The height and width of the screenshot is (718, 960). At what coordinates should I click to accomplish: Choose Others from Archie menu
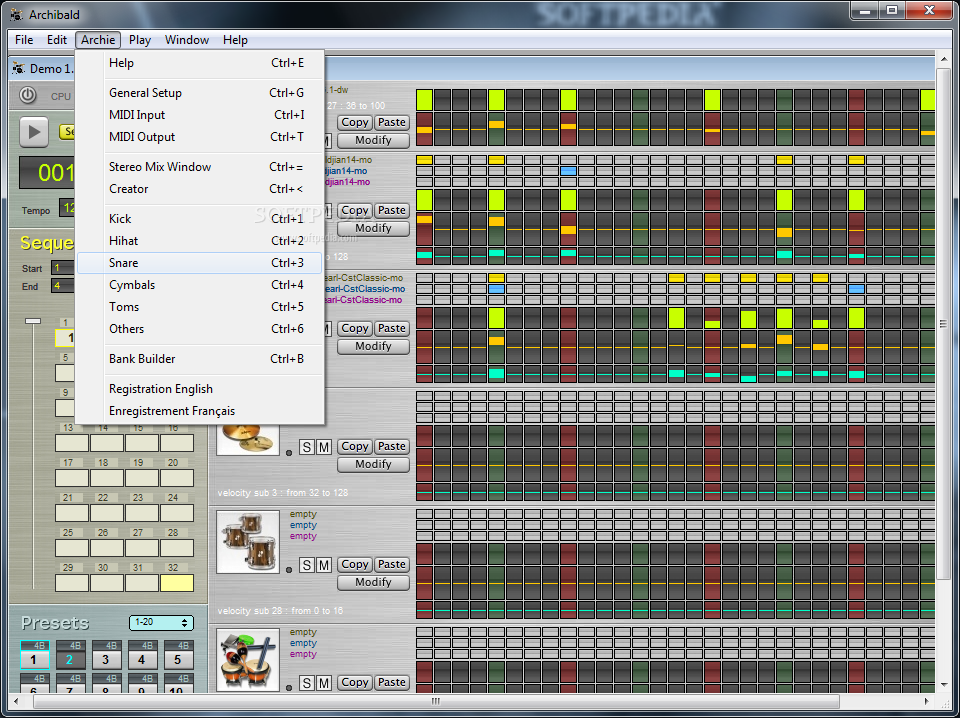tap(199, 329)
